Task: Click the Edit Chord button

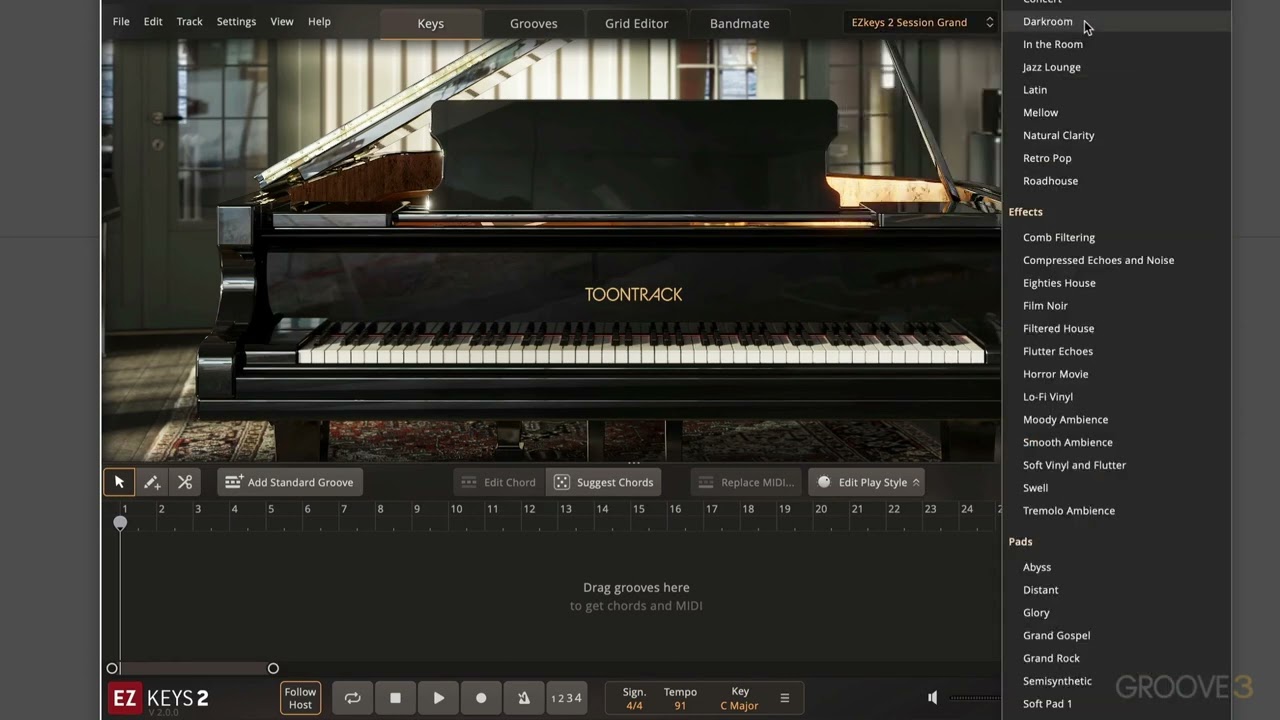Action: tap(499, 482)
